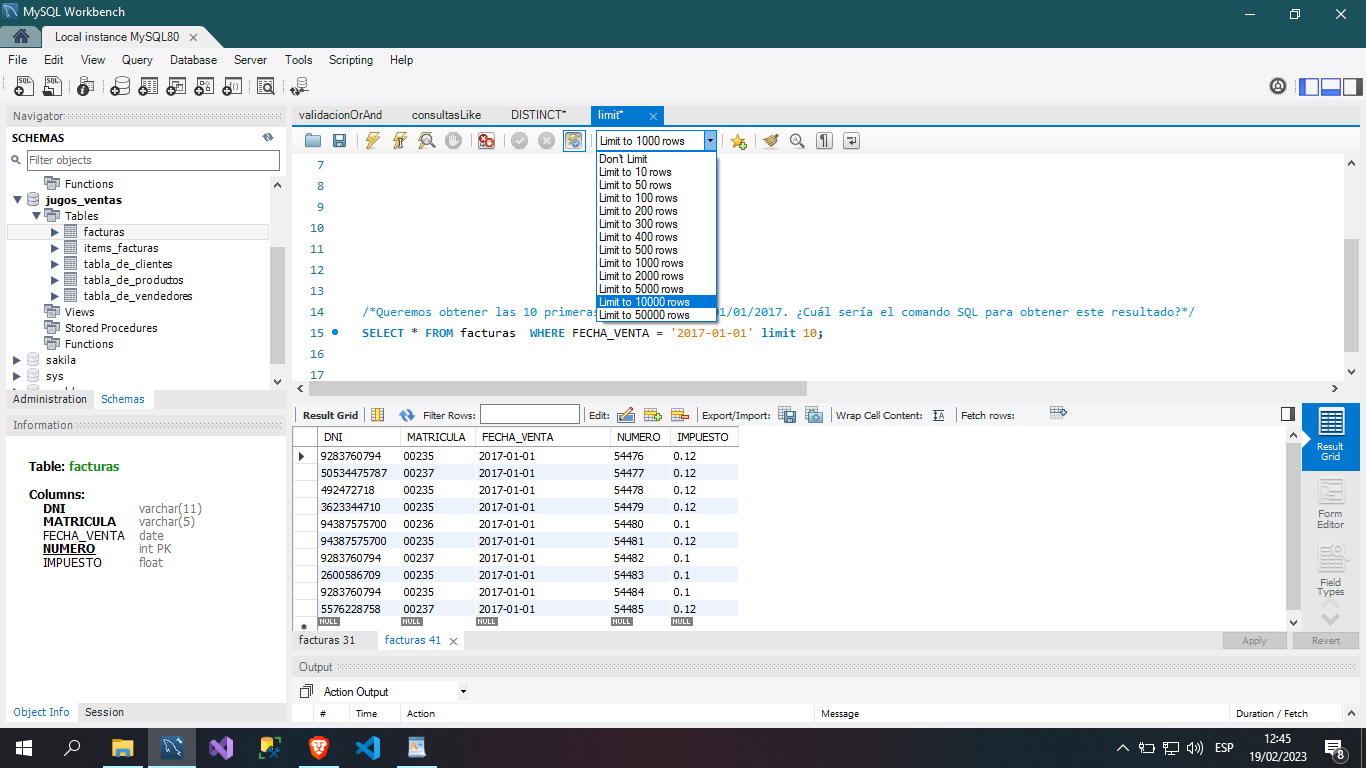1366x768 pixels.
Task: Open script file folder icon in editor toolbar
Action: point(313,141)
